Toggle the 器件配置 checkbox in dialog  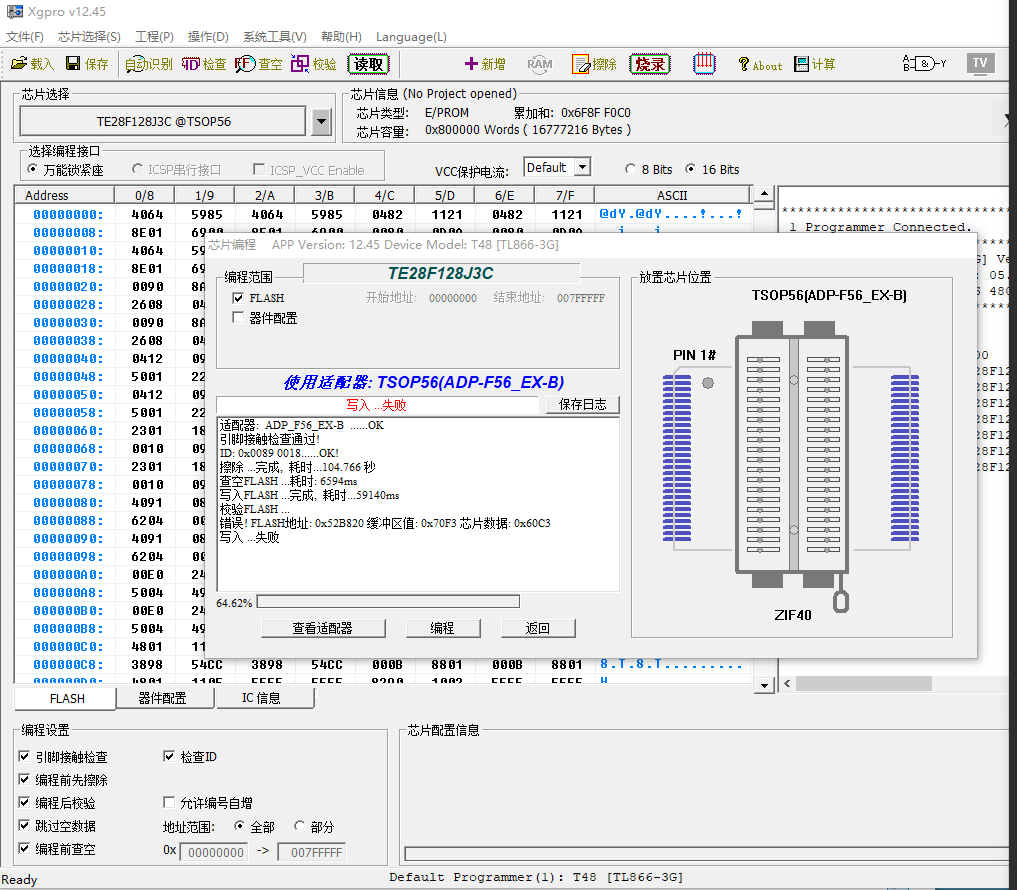(x=238, y=318)
